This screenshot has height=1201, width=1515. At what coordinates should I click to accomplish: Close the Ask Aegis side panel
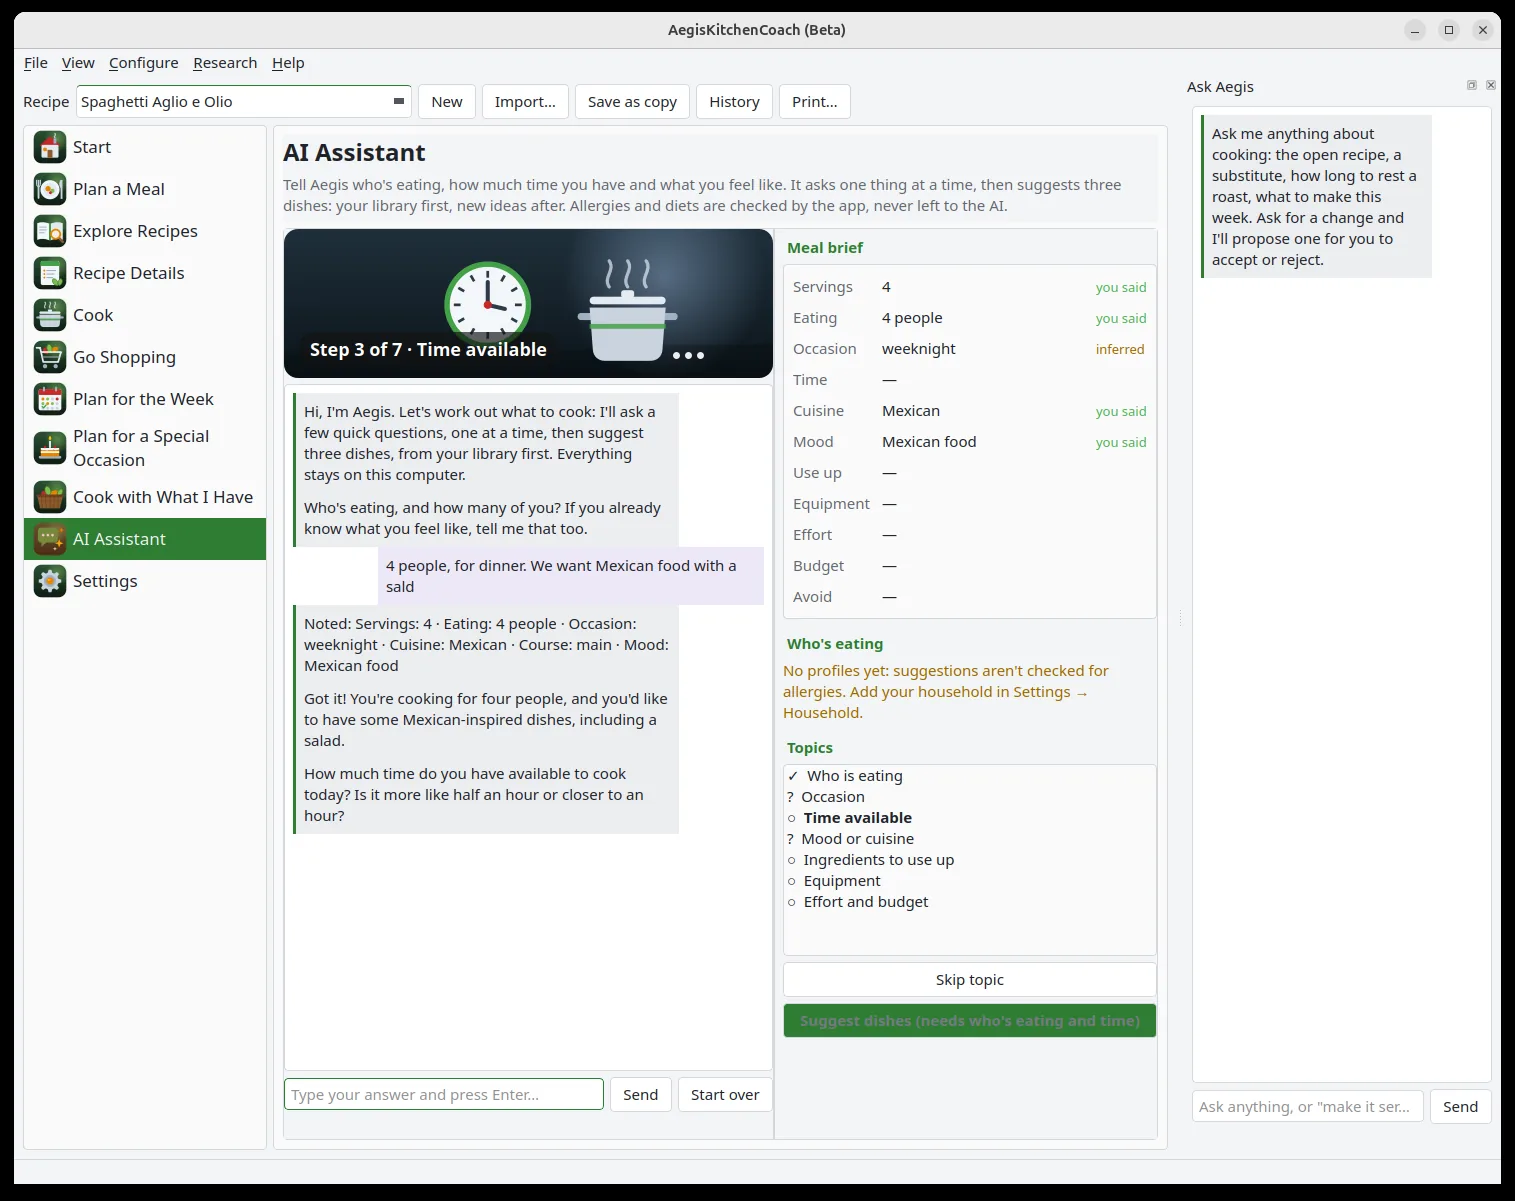tap(1490, 85)
